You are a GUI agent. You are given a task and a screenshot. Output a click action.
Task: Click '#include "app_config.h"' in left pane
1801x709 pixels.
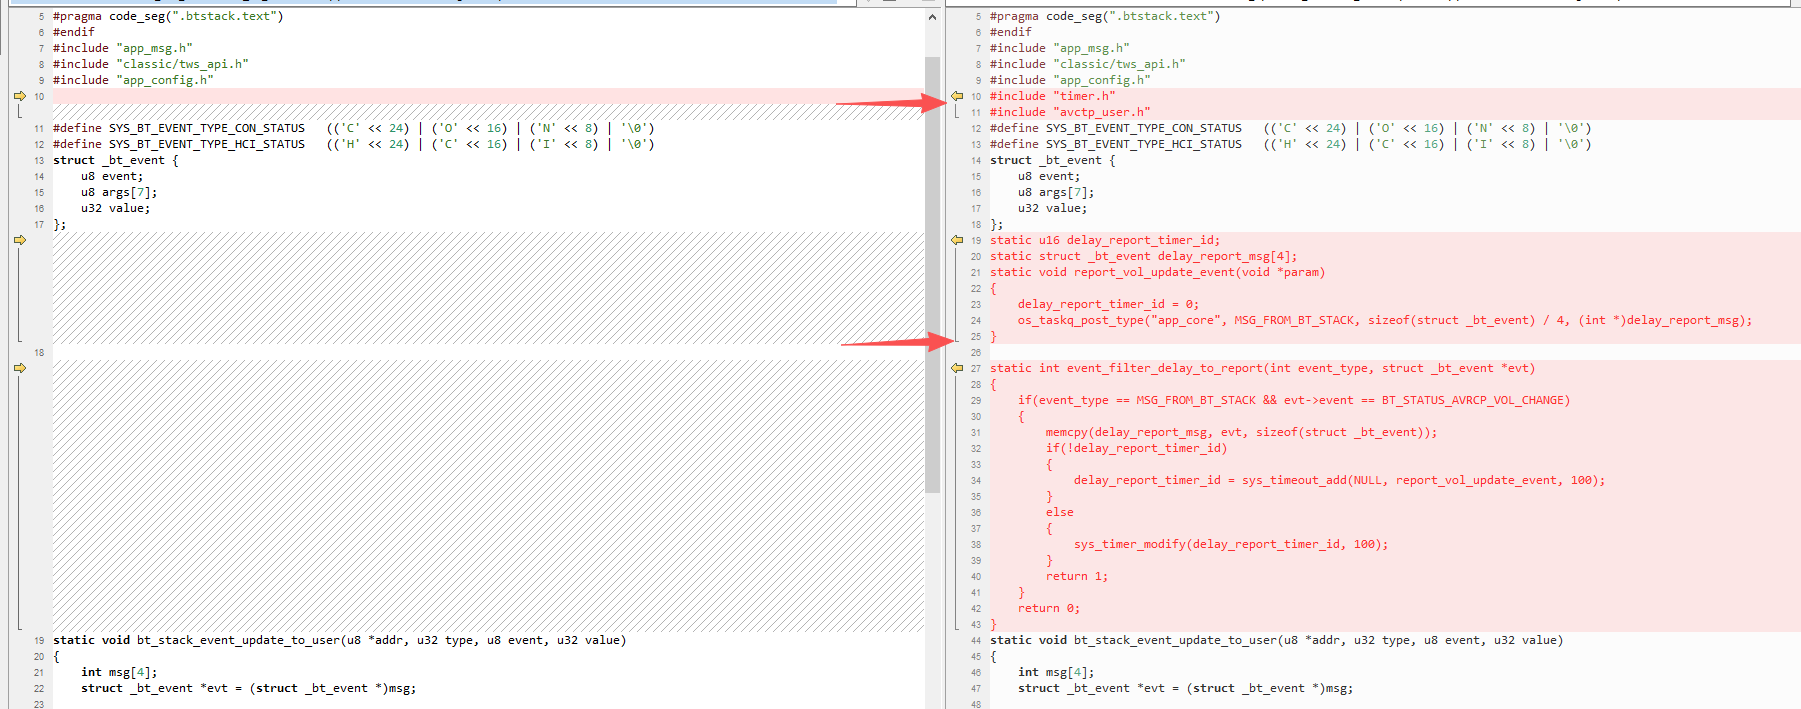pyautogui.click(x=133, y=80)
